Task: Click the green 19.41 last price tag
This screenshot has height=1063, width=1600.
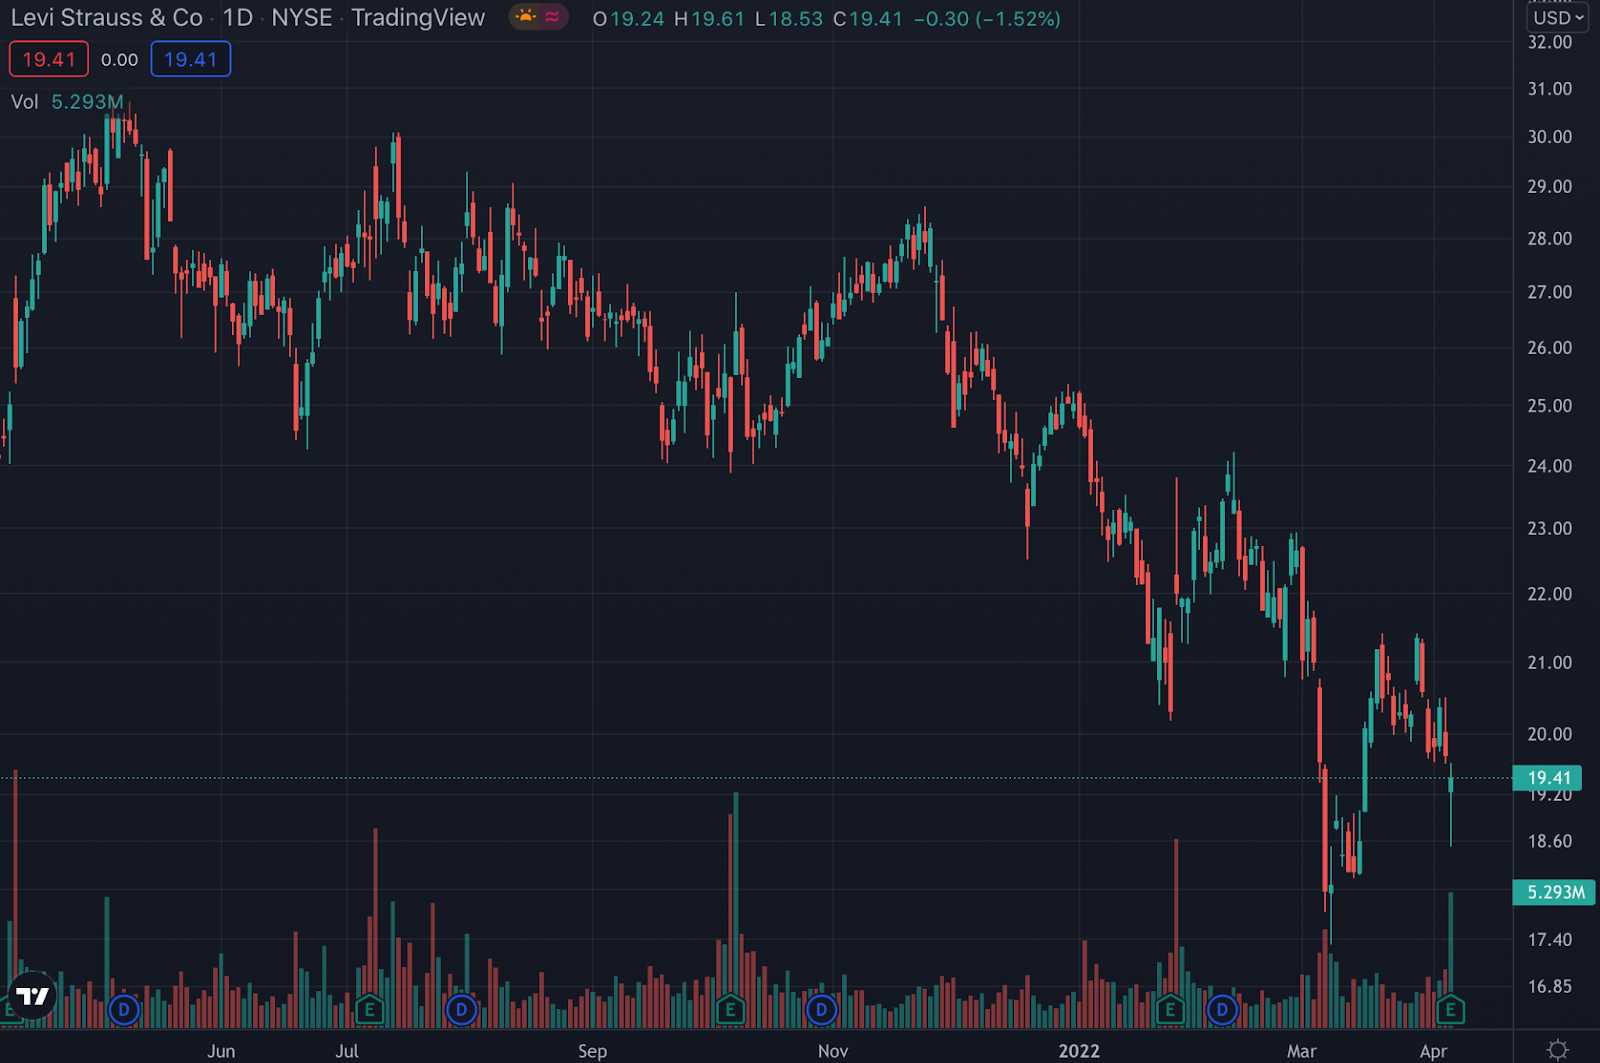Action: pyautogui.click(x=1548, y=778)
